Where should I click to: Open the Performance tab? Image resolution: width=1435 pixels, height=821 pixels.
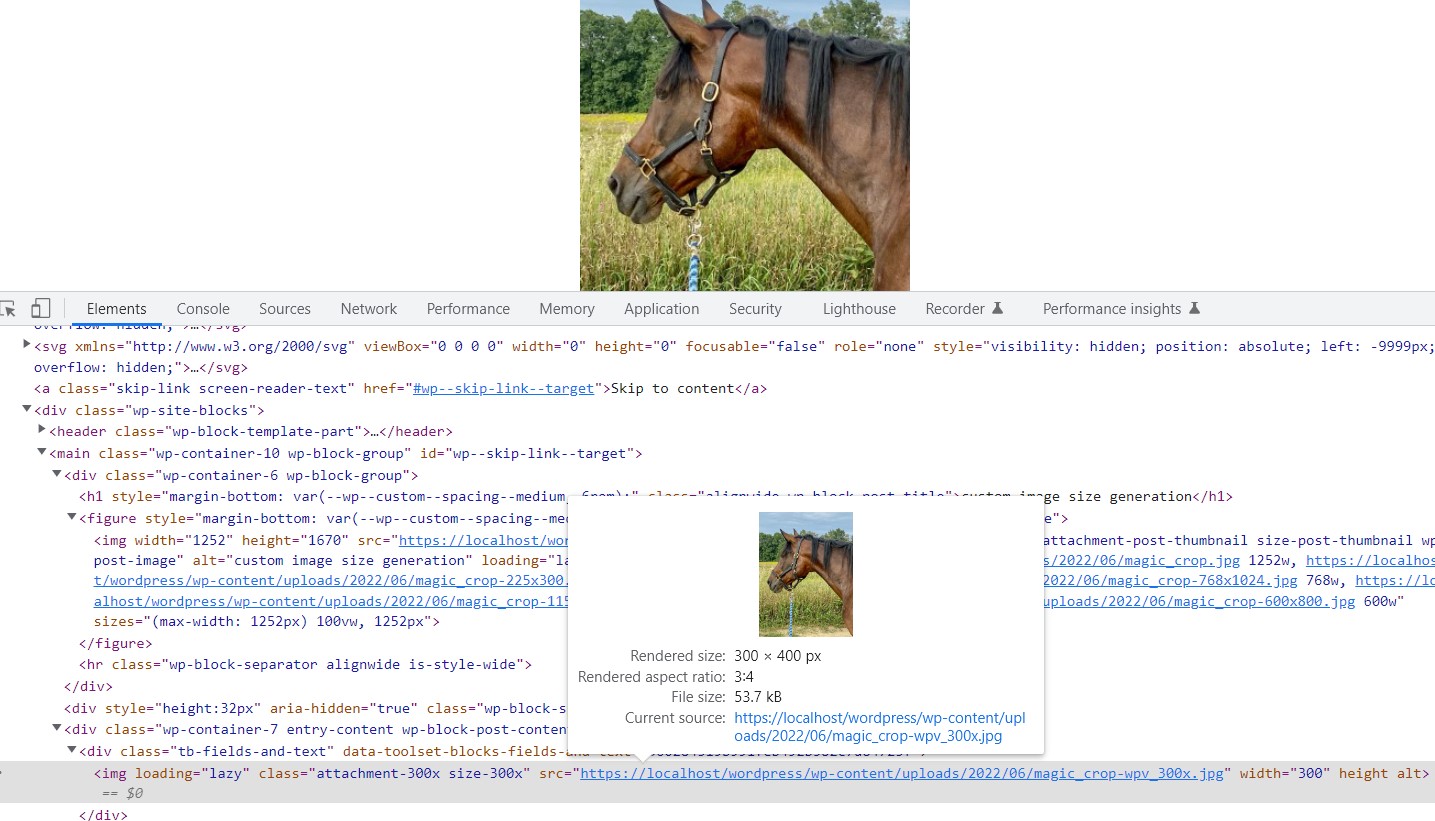click(468, 309)
